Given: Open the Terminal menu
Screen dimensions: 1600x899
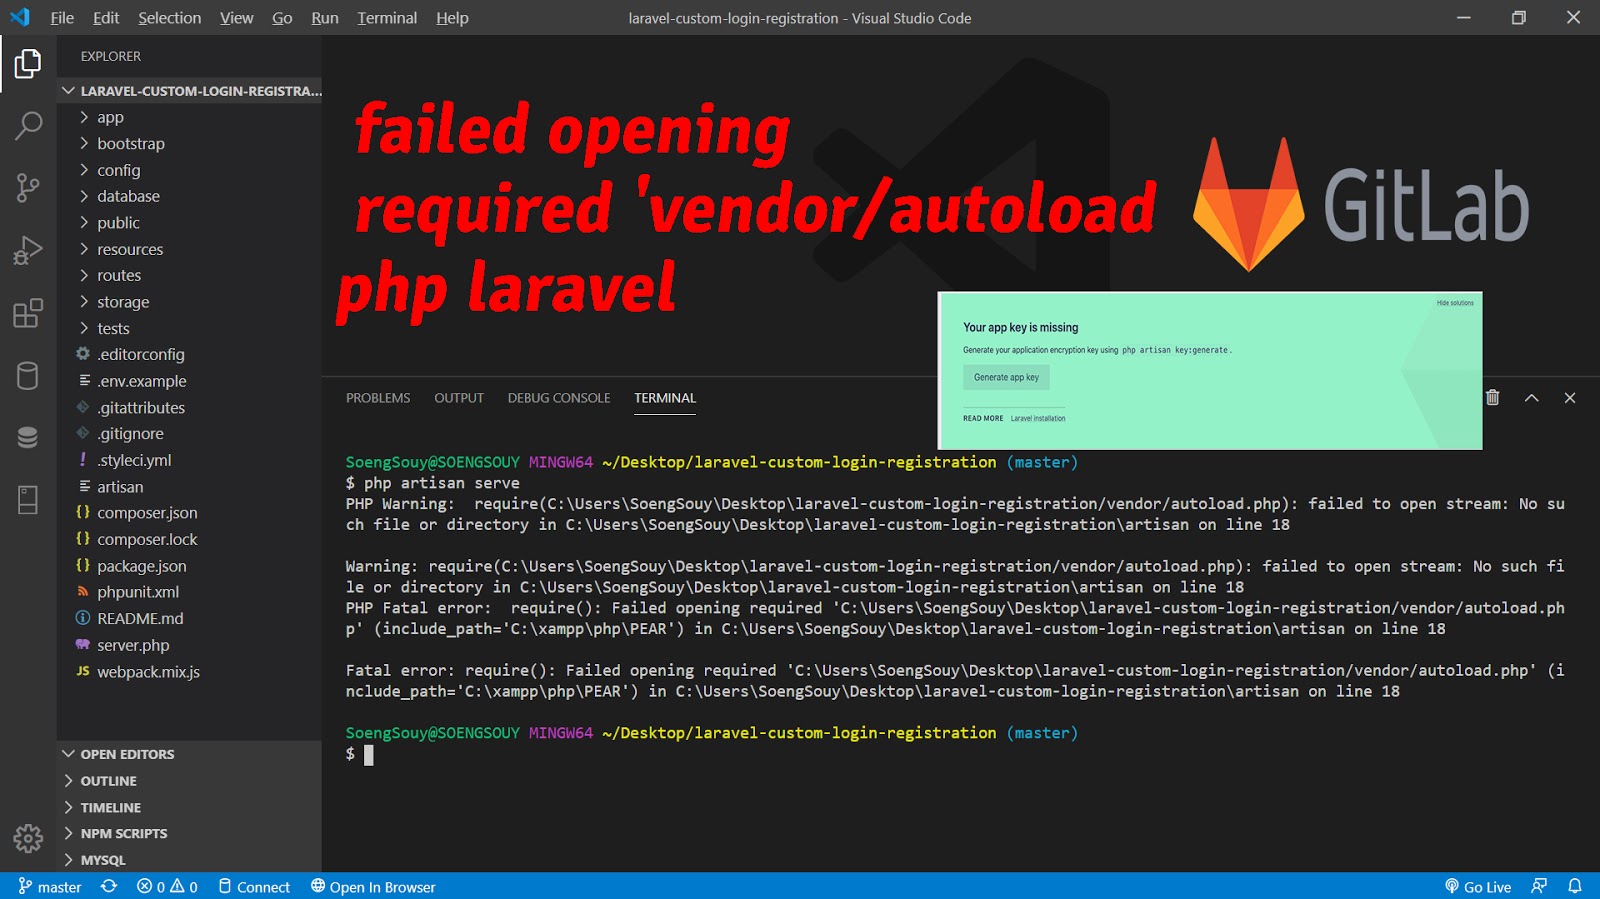Looking at the screenshot, I should pos(387,18).
